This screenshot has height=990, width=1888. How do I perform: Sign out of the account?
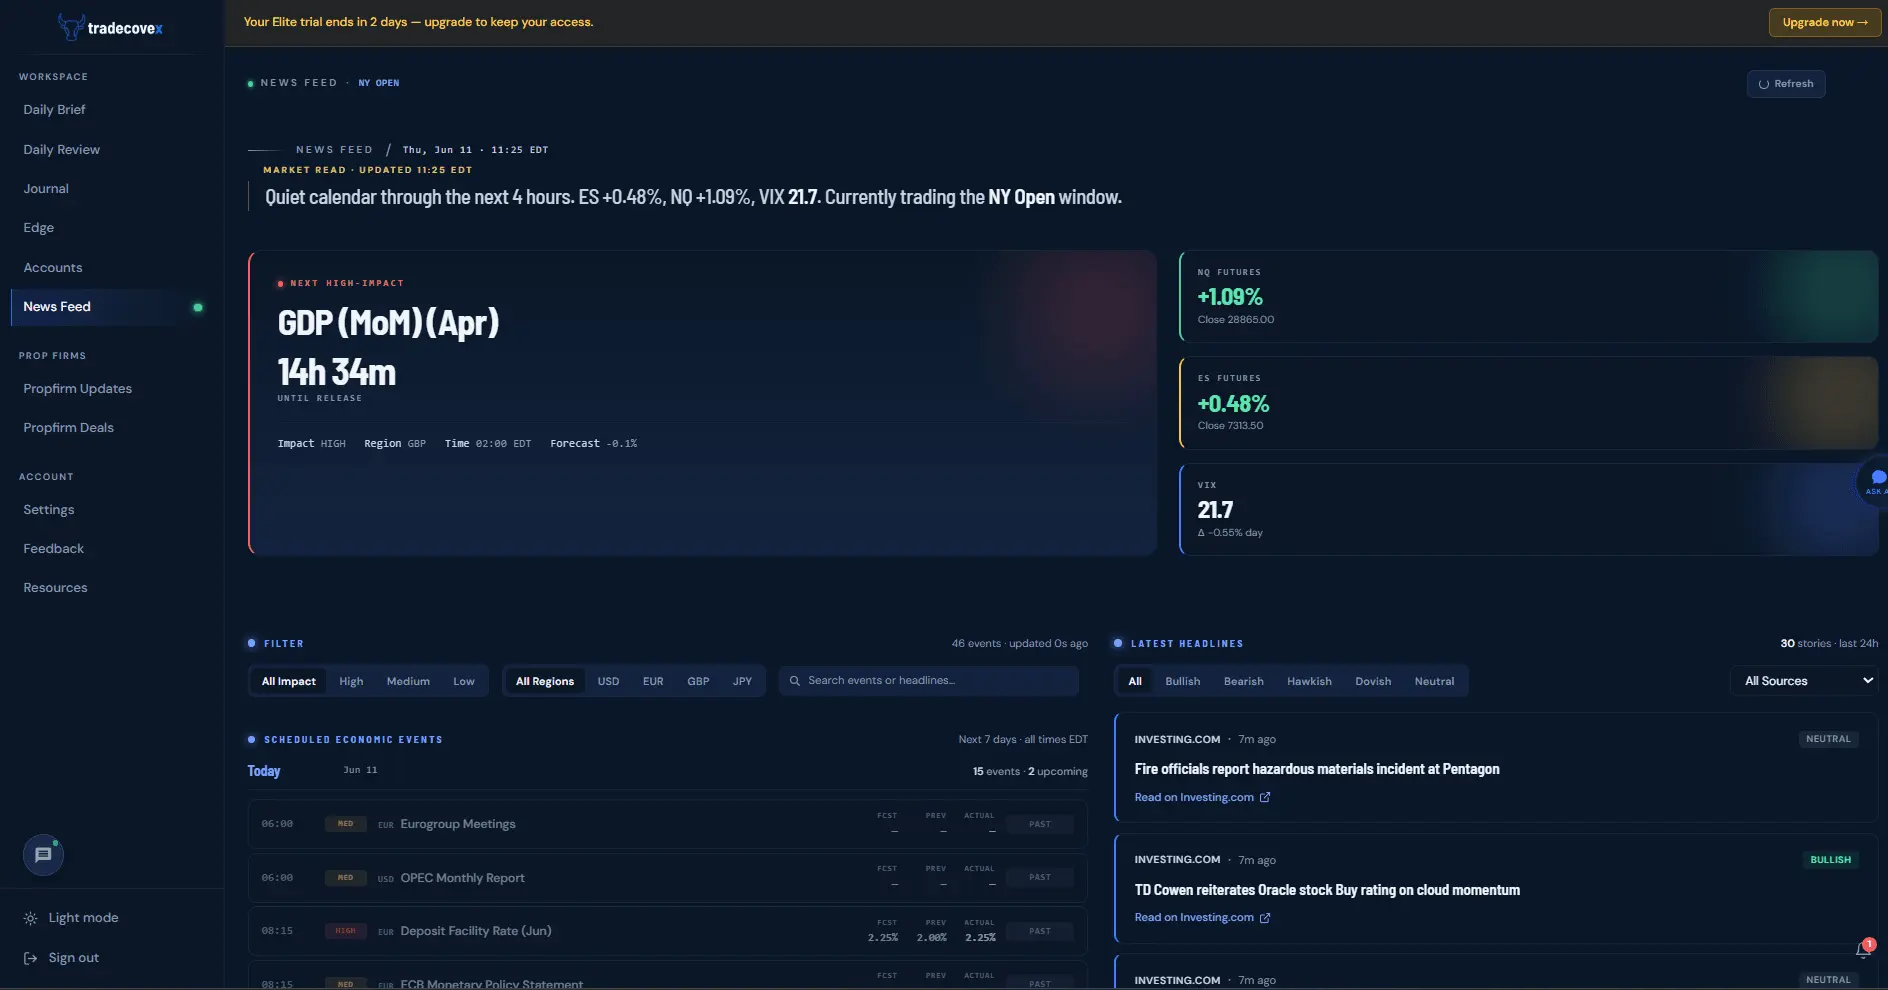[x=74, y=958]
